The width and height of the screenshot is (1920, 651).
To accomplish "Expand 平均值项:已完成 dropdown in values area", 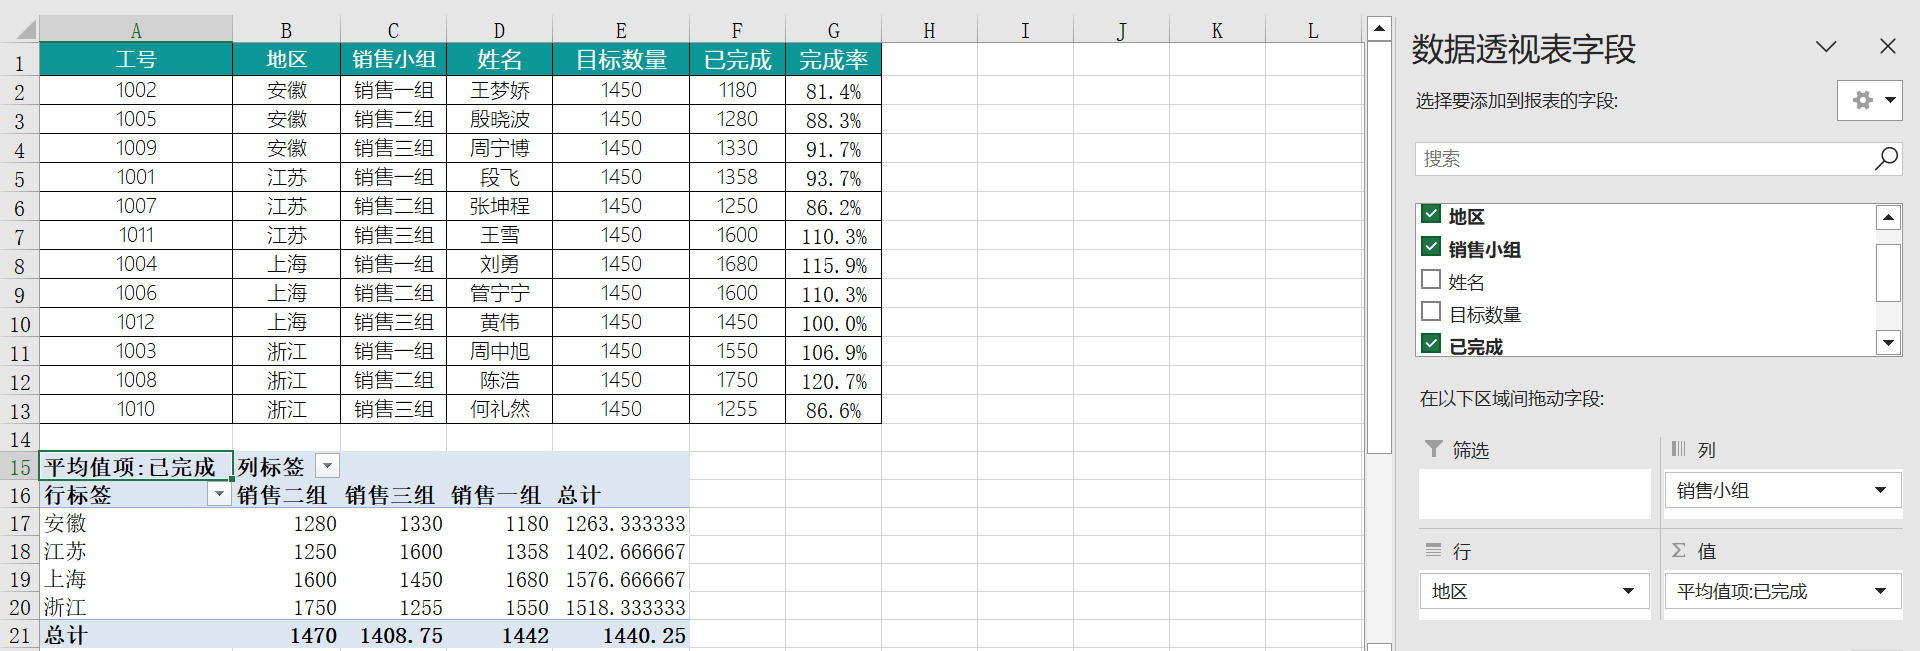I will (x=1880, y=591).
